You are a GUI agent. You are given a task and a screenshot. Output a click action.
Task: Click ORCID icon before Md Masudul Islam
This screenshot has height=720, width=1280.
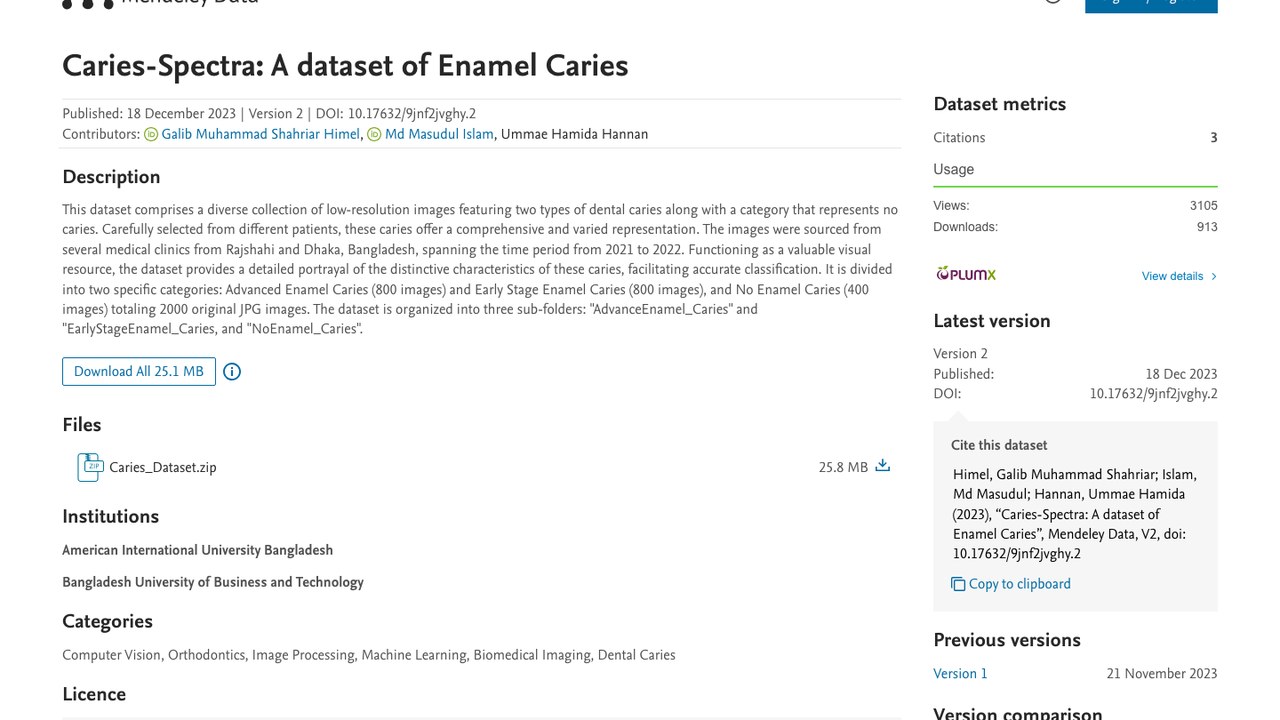374,134
